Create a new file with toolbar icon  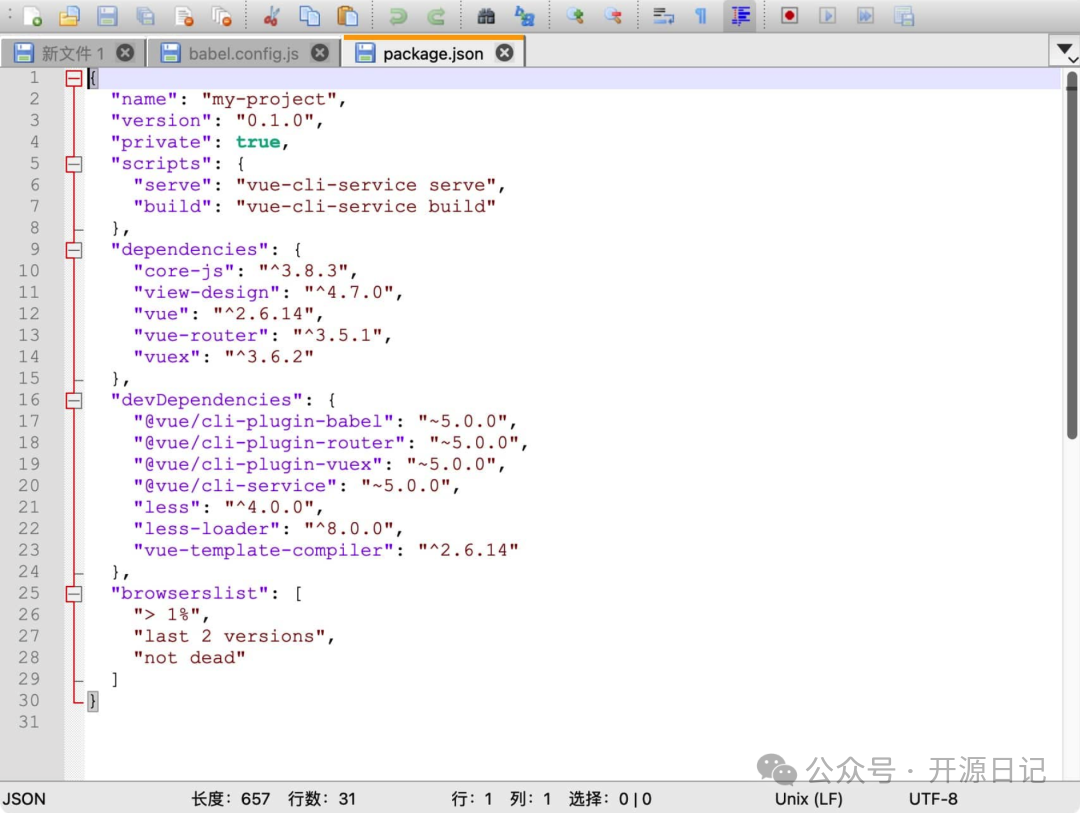32,15
